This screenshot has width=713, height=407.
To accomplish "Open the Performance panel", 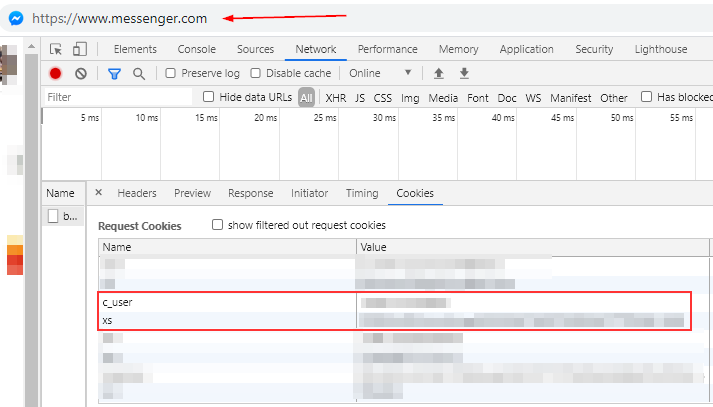I will (387, 49).
